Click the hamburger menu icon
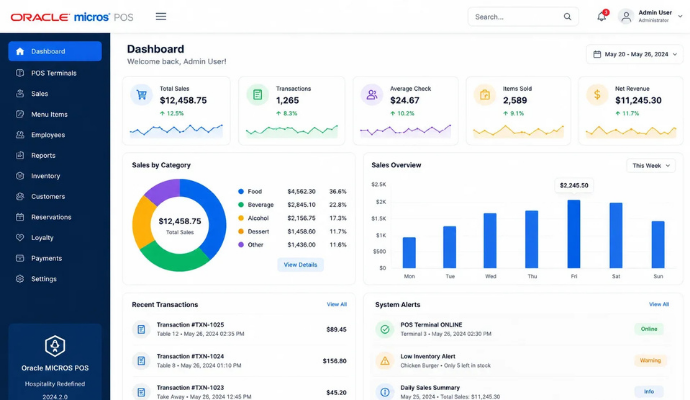Screen dimensions: 690x400 161,17
